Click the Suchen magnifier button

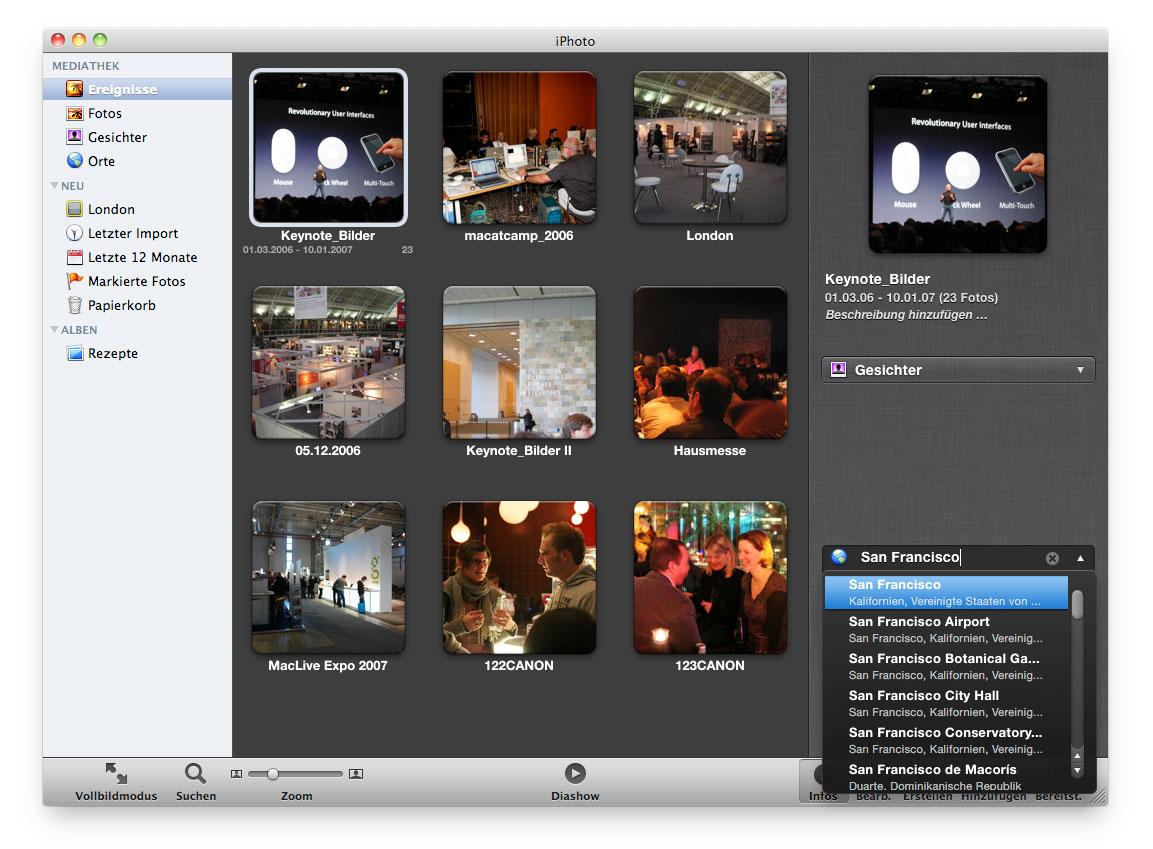pyautogui.click(x=196, y=781)
